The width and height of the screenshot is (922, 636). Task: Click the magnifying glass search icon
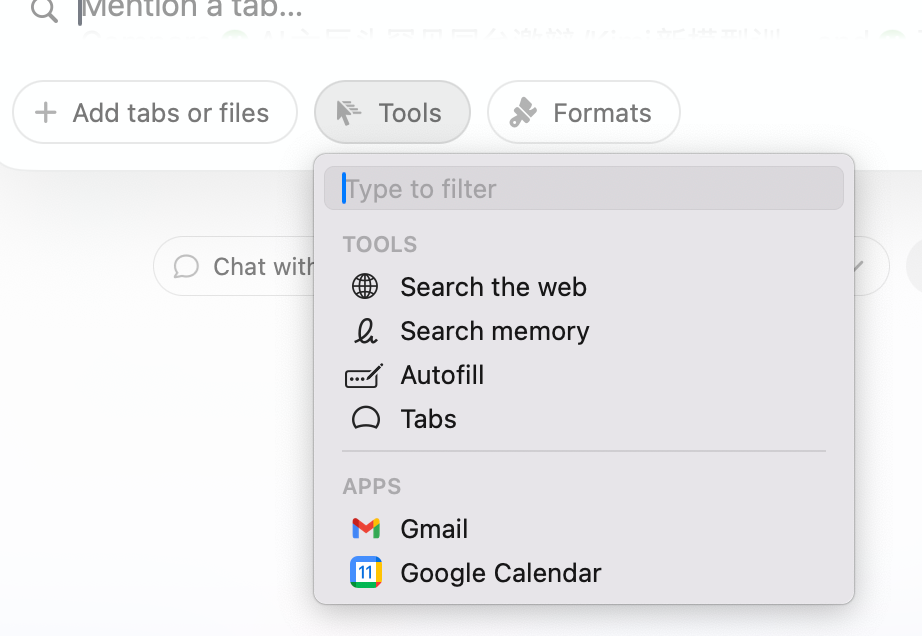click(x=45, y=10)
